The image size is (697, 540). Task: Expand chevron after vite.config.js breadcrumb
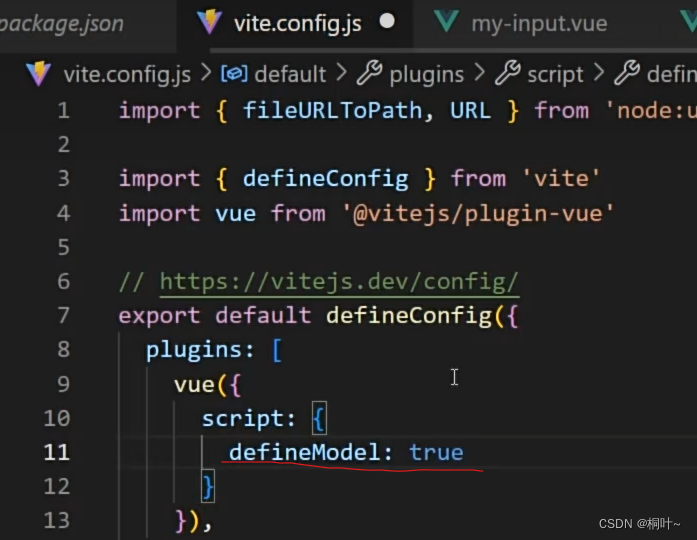[206, 72]
